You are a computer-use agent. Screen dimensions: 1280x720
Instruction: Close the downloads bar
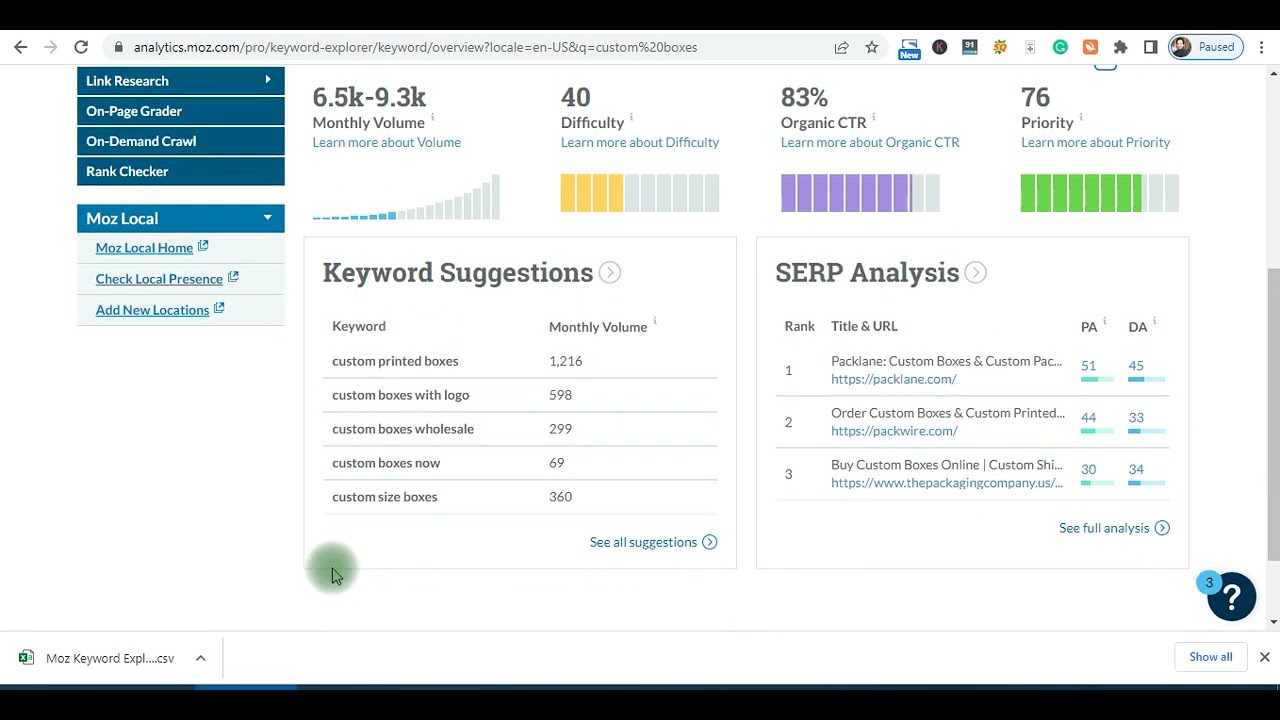click(x=1264, y=657)
